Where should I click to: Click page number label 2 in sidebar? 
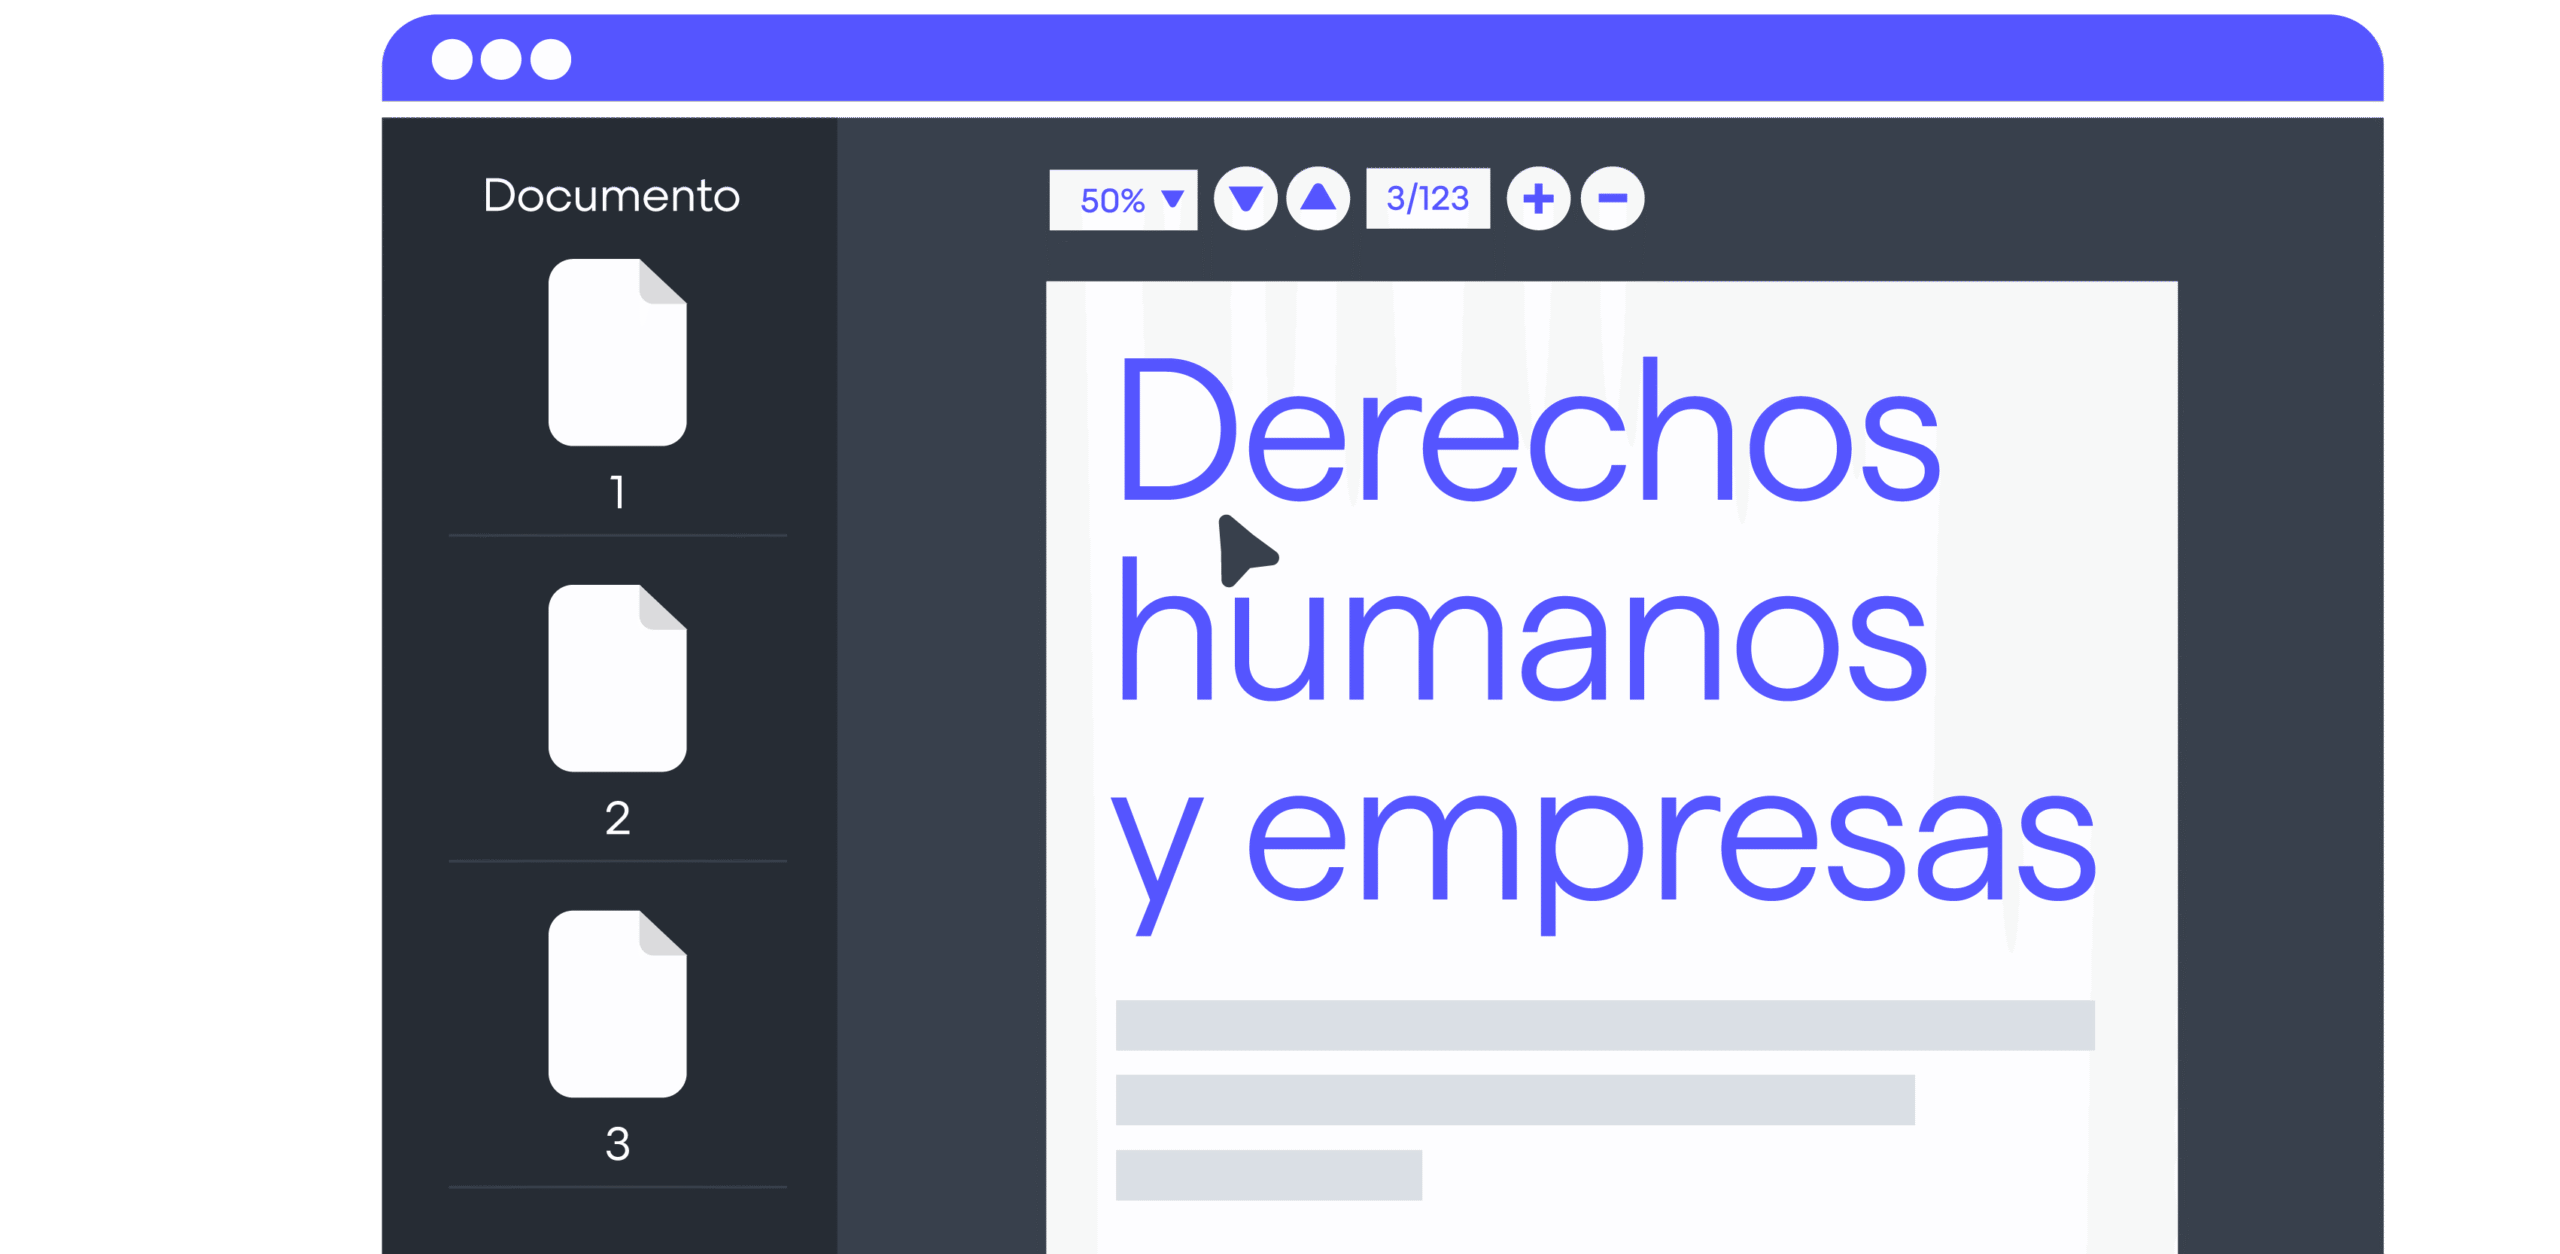tap(617, 818)
